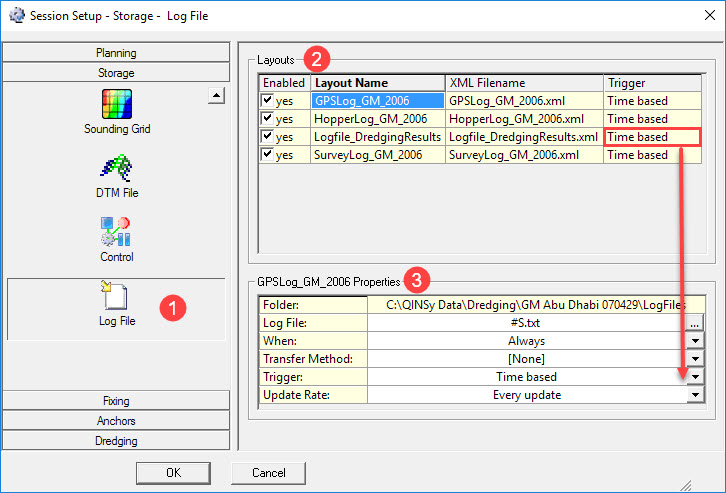
Task: Toggle the HopperLog_GM_2006 enabled checkbox
Action: click(267, 119)
